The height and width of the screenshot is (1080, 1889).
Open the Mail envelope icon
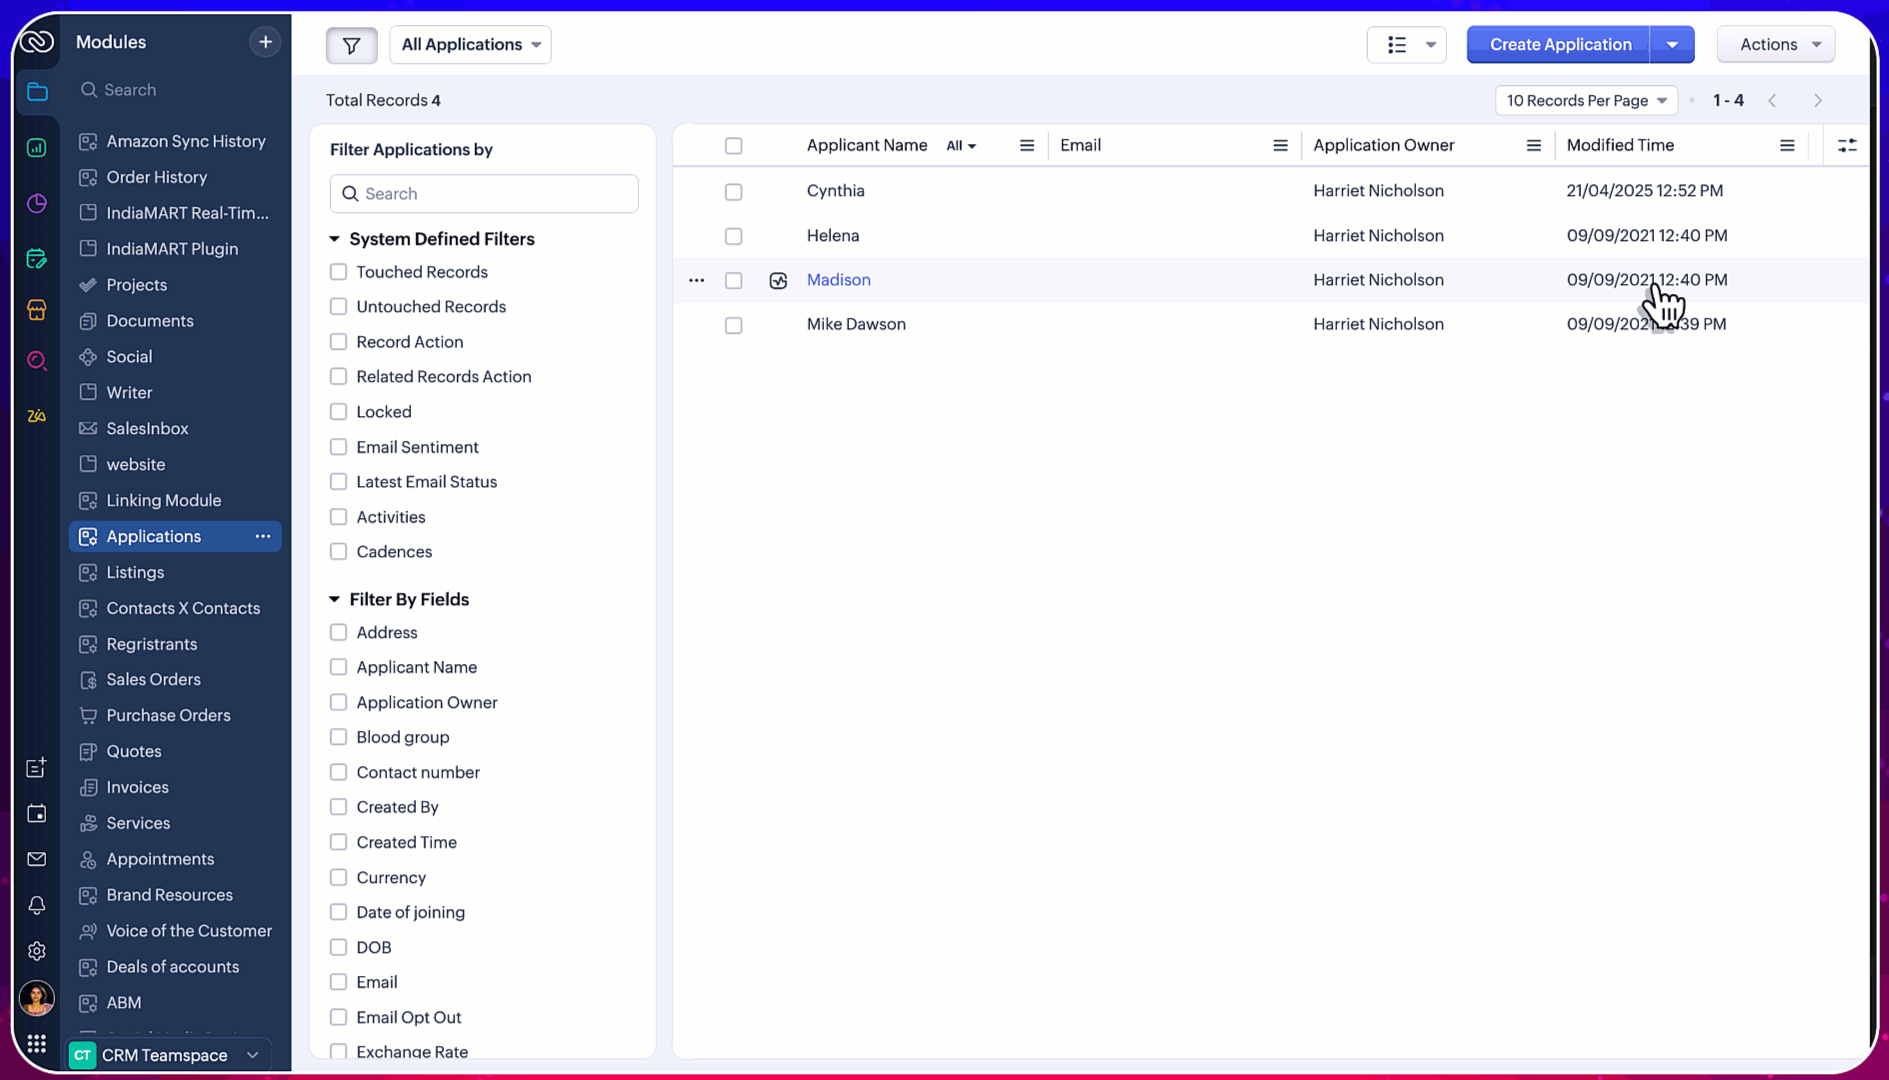[36, 859]
